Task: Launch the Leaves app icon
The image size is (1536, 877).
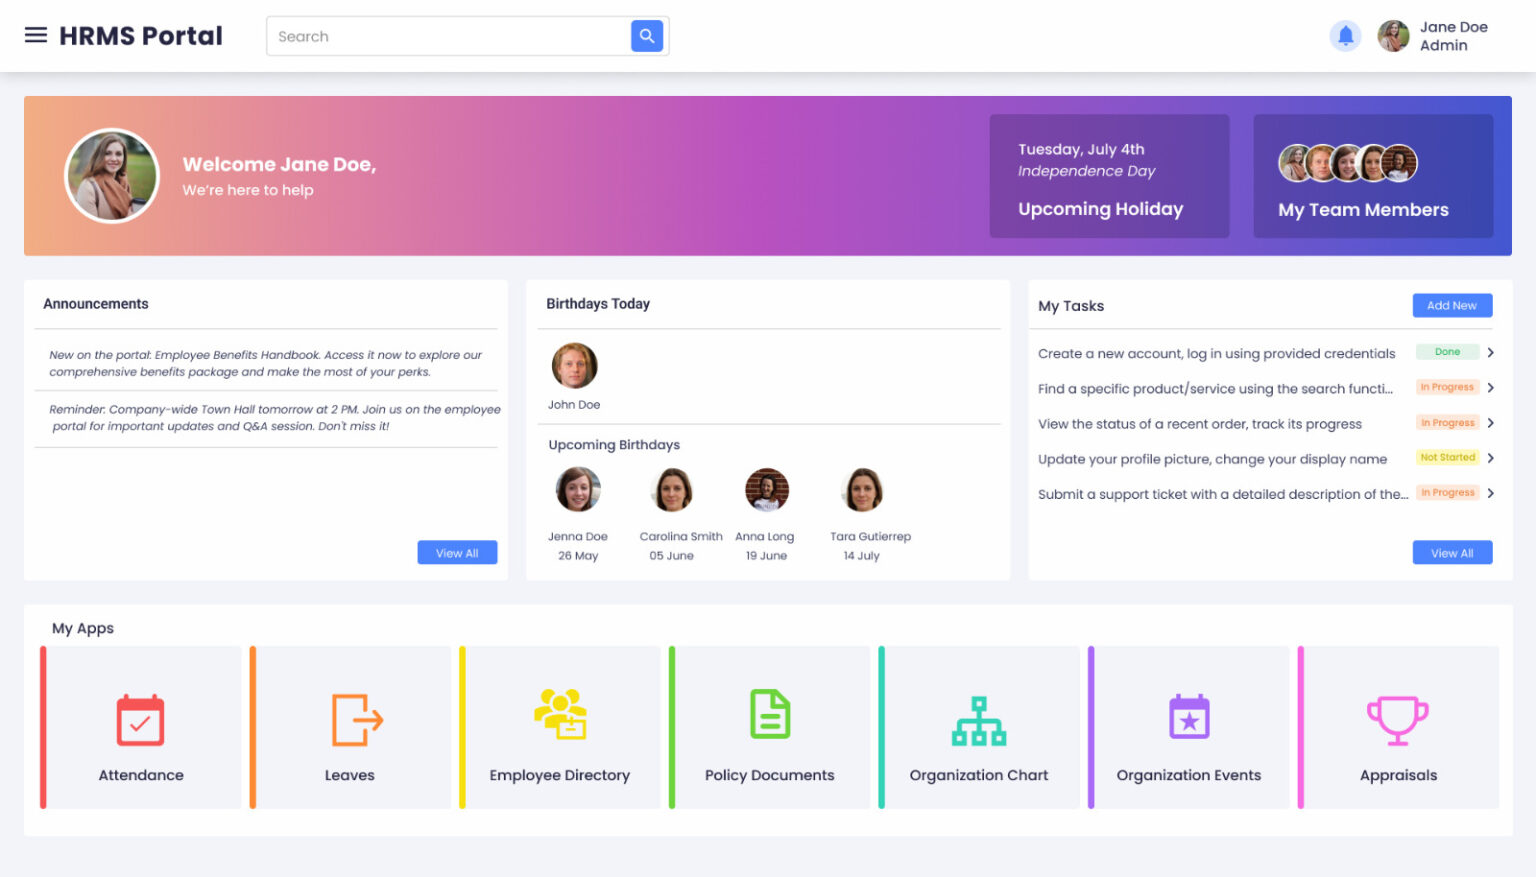Action: pos(356,720)
